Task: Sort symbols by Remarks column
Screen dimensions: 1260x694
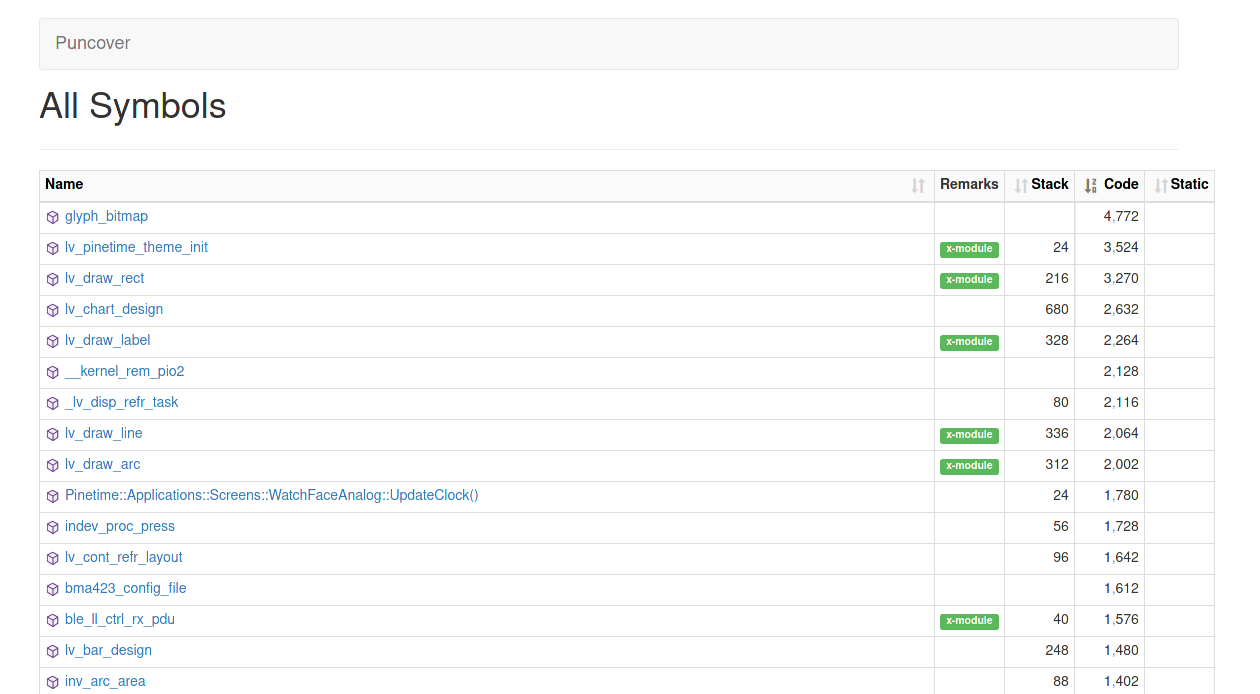Action: pos(969,185)
